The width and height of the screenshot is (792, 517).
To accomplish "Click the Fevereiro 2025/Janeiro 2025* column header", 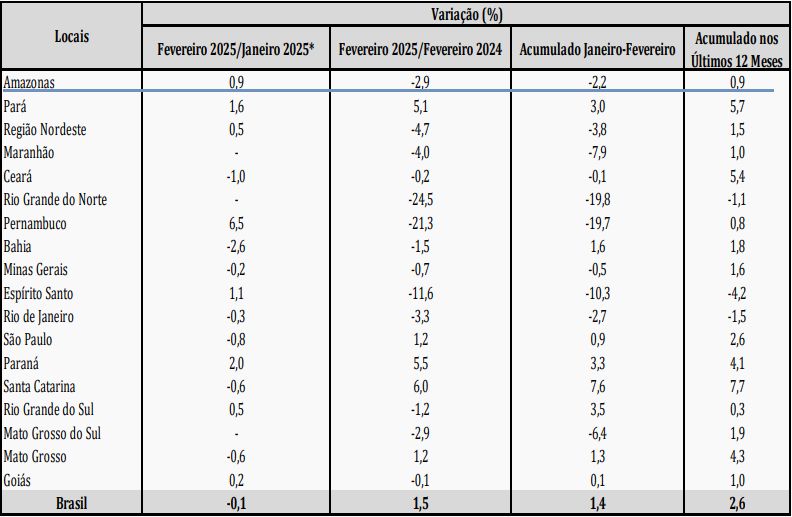I will (x=236, y=49).
